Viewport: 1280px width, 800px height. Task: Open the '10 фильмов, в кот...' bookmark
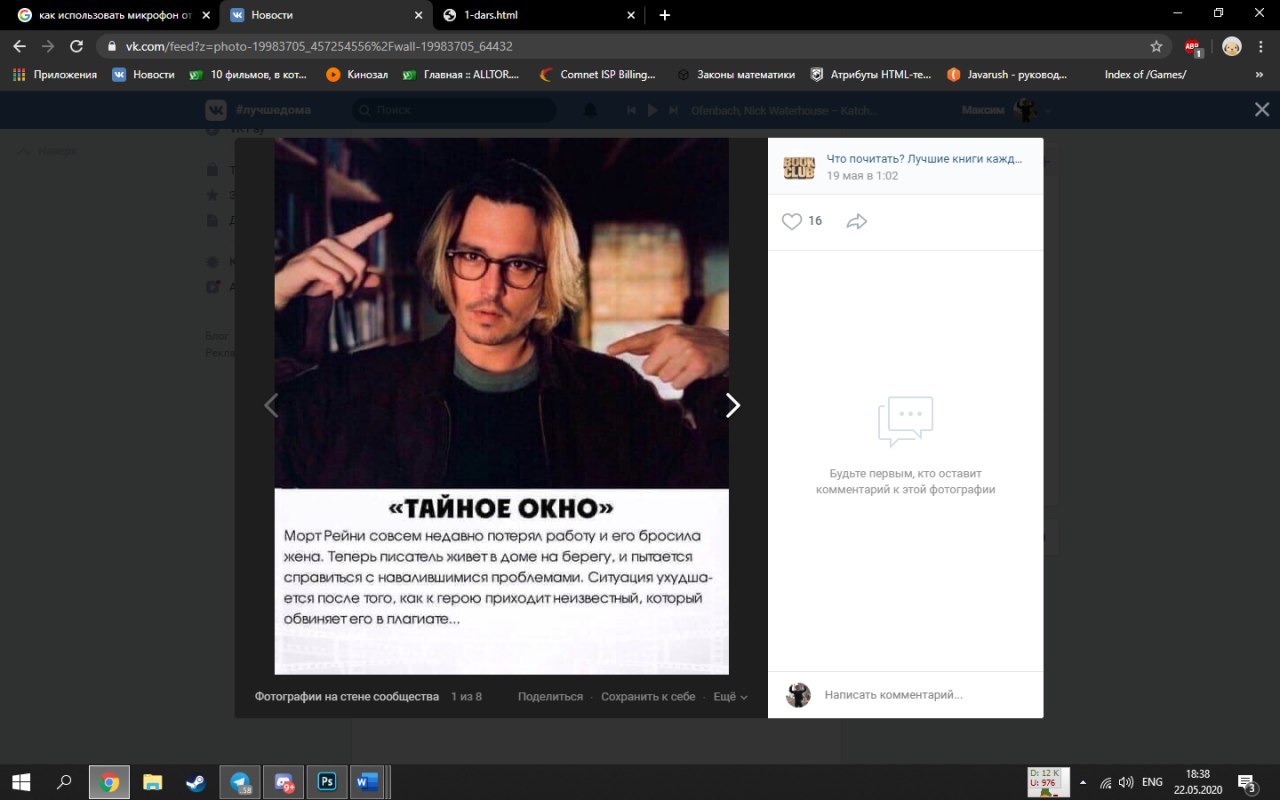pos(250,74)
